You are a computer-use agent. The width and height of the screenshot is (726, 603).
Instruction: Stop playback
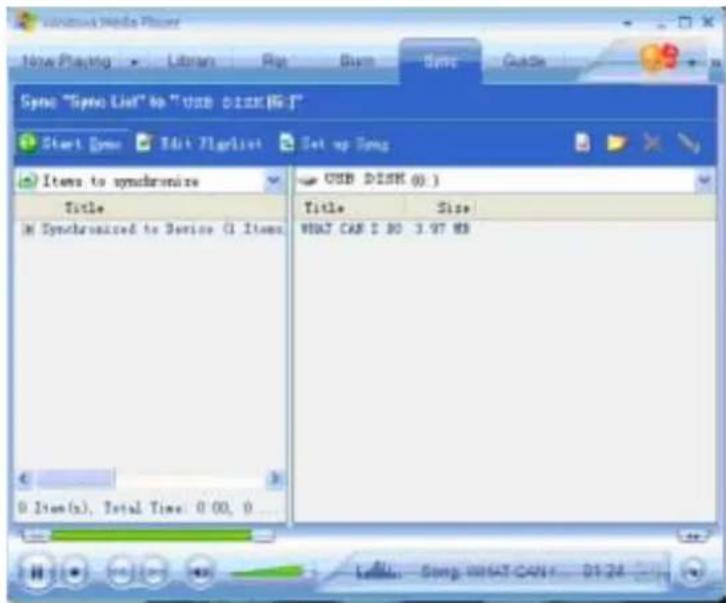pos(75,573)
